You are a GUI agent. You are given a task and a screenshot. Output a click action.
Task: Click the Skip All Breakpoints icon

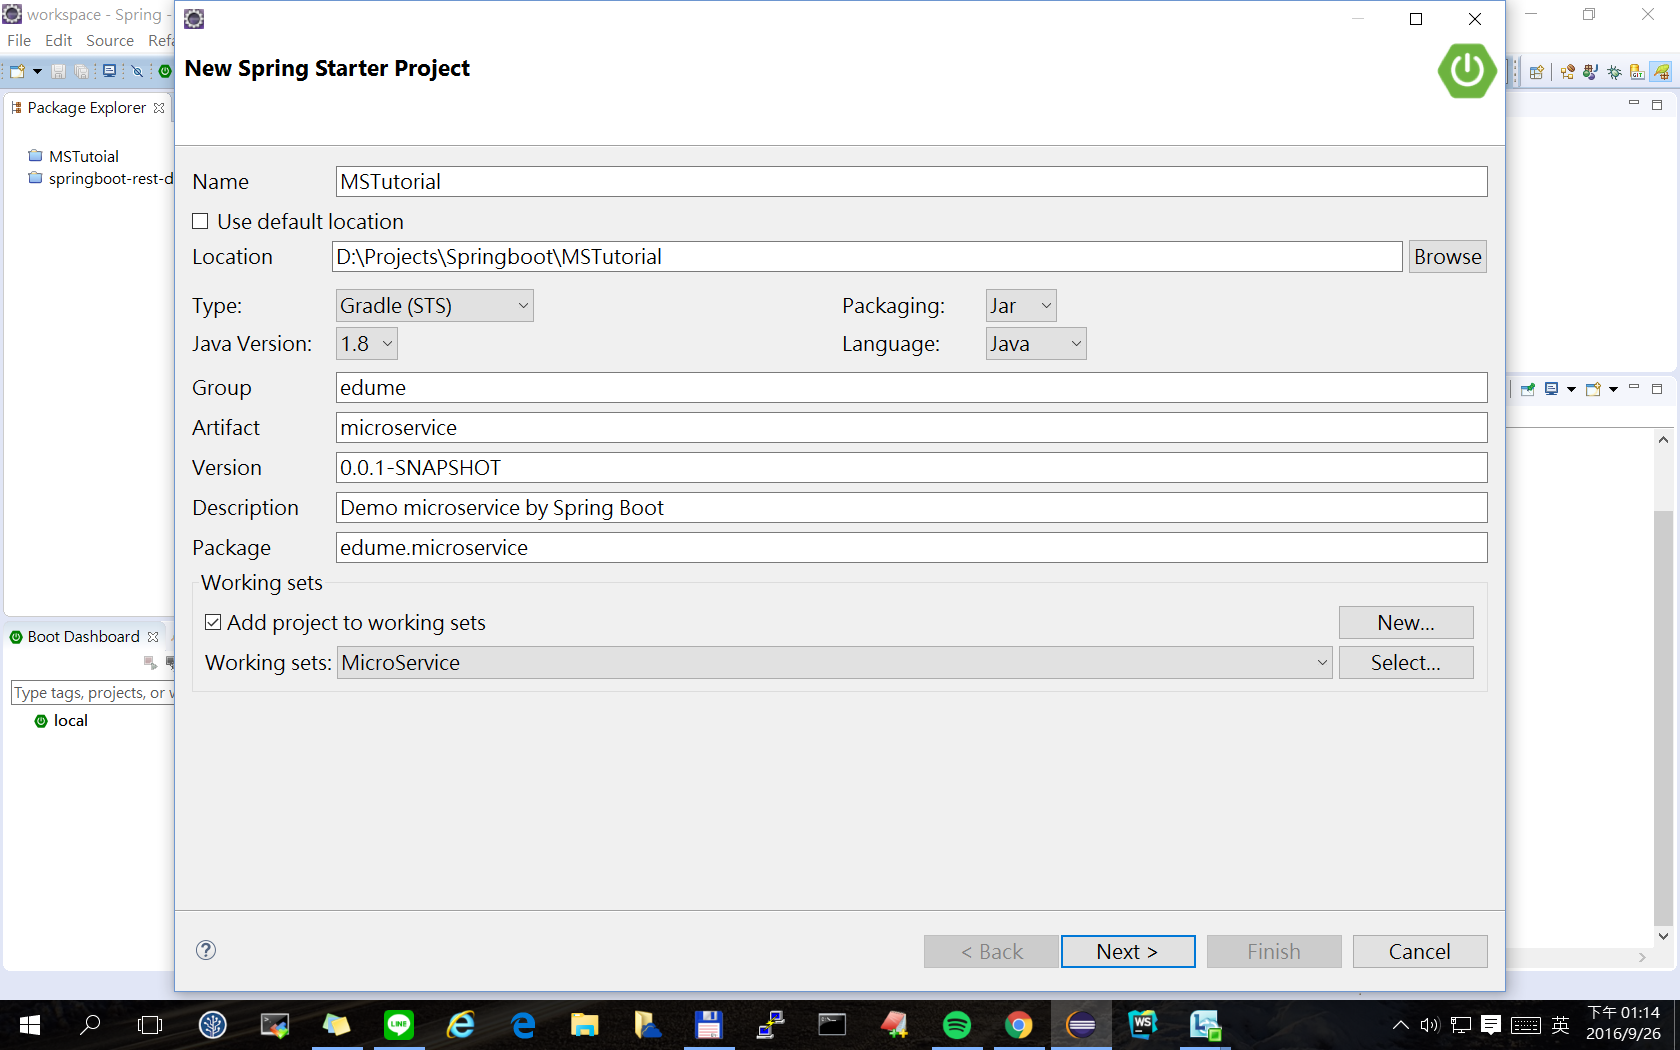[x=138, y=71]
